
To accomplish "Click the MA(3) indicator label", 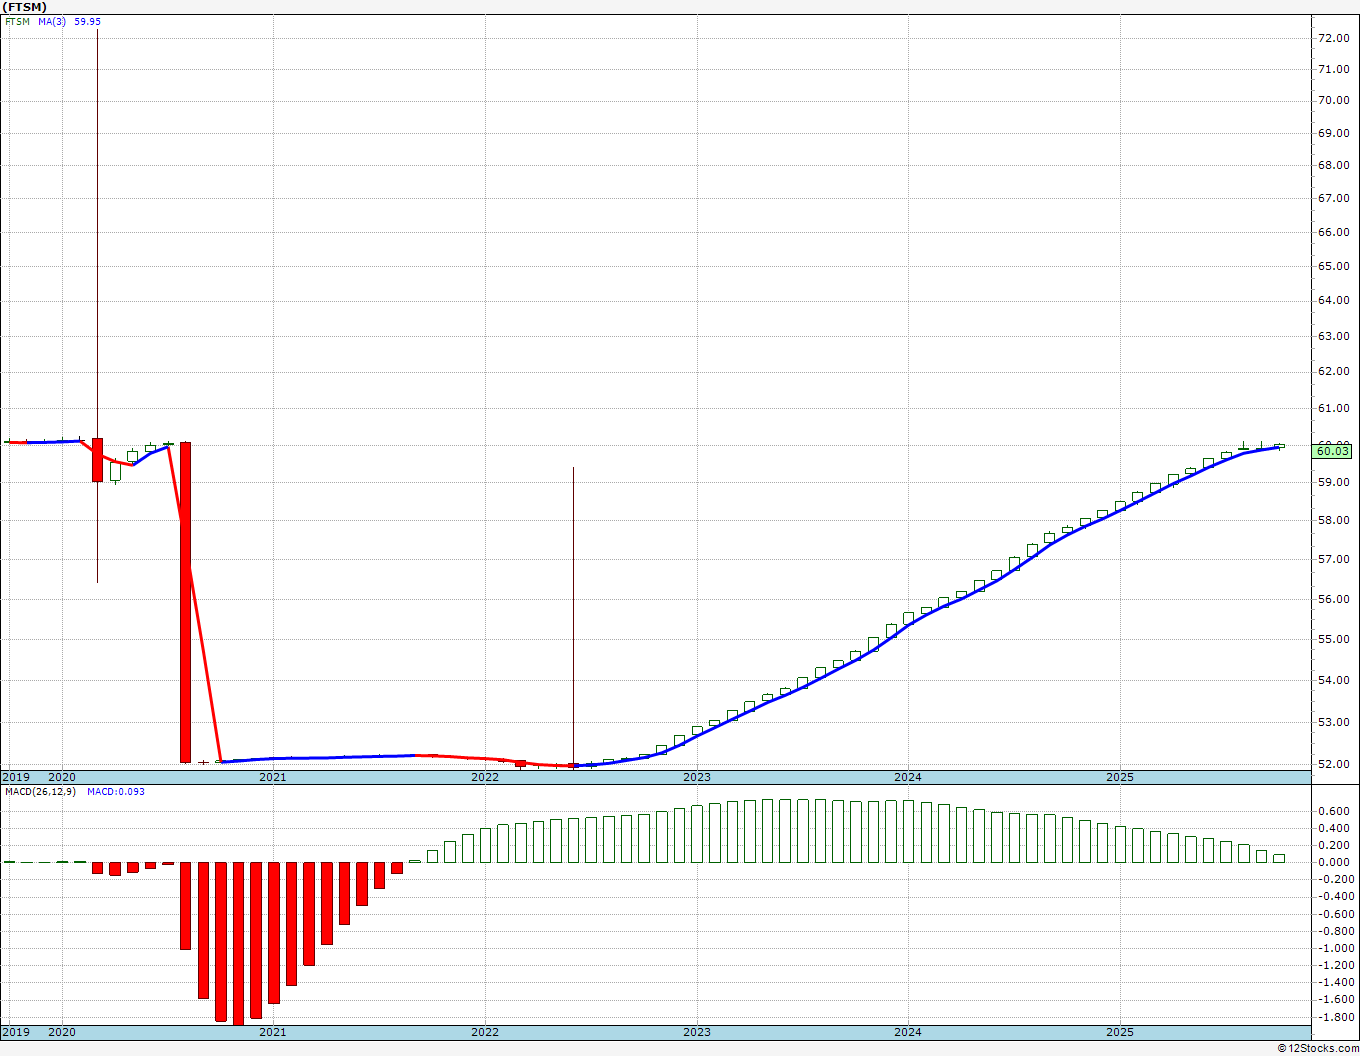I will click(53, 21).
